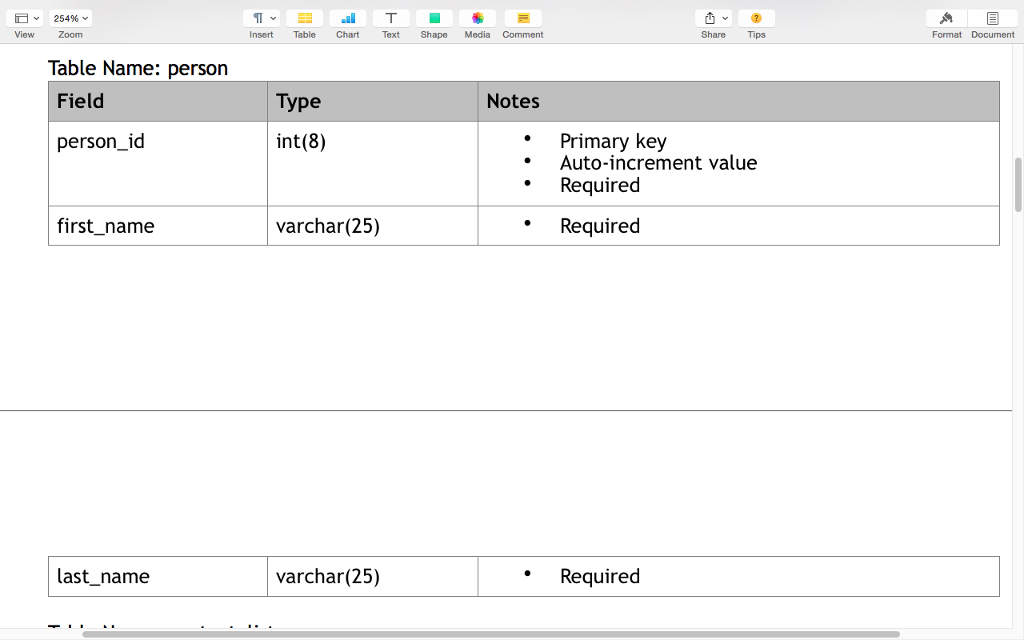Add a Text box
1024x640 pixels.
[390, 22]
